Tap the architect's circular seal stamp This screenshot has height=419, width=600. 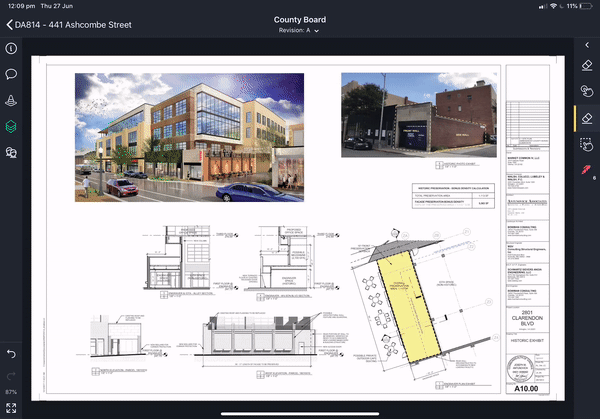tap(520, 368)
